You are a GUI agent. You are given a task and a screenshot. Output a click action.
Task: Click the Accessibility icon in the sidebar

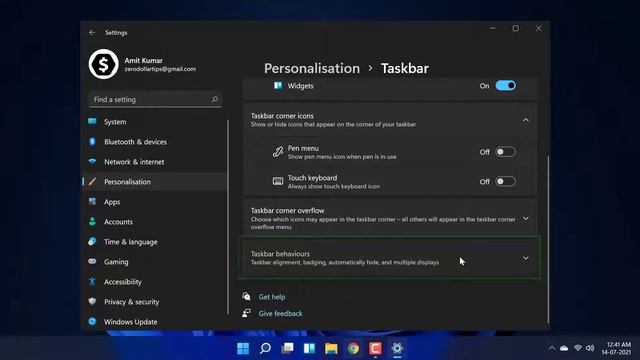(92, 282)
